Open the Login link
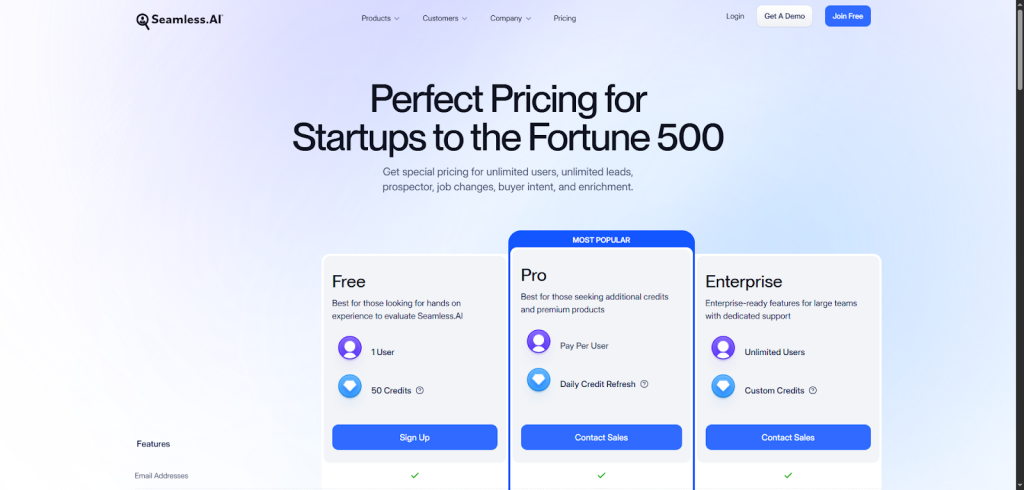The image size is (1024, 490). [735, 16]
